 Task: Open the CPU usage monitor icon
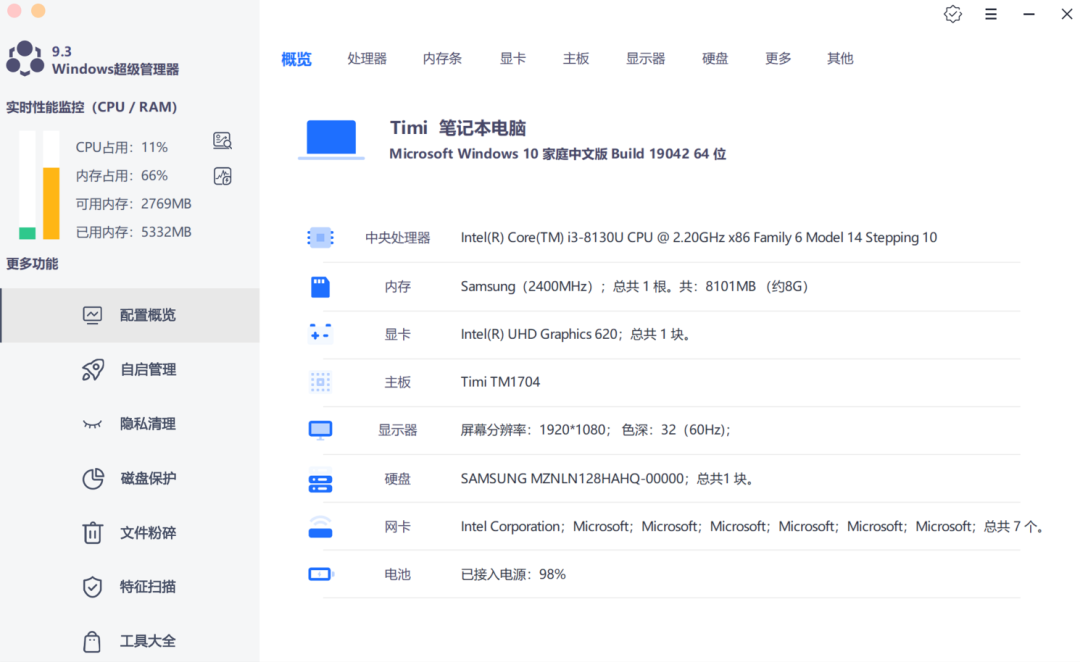(x=222, y=141)
